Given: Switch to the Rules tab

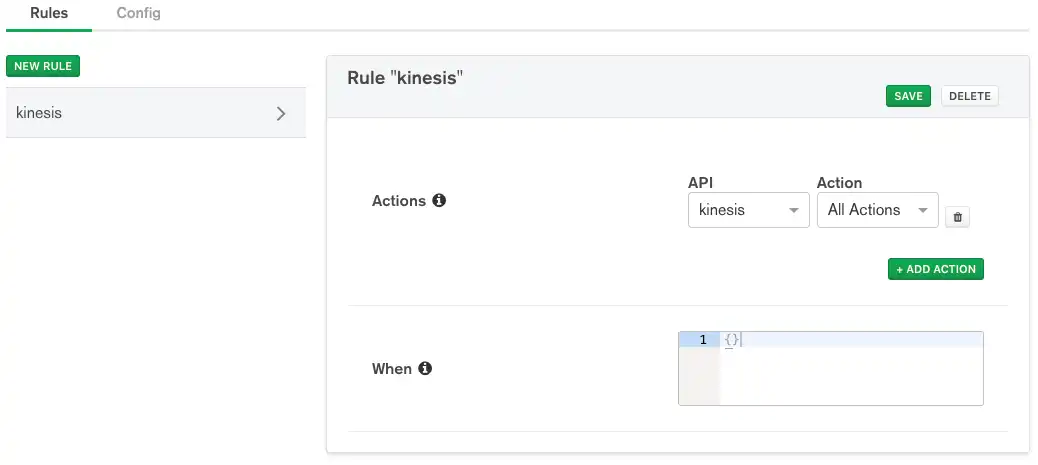Looking at the screenshot, I should pos(49,14).
